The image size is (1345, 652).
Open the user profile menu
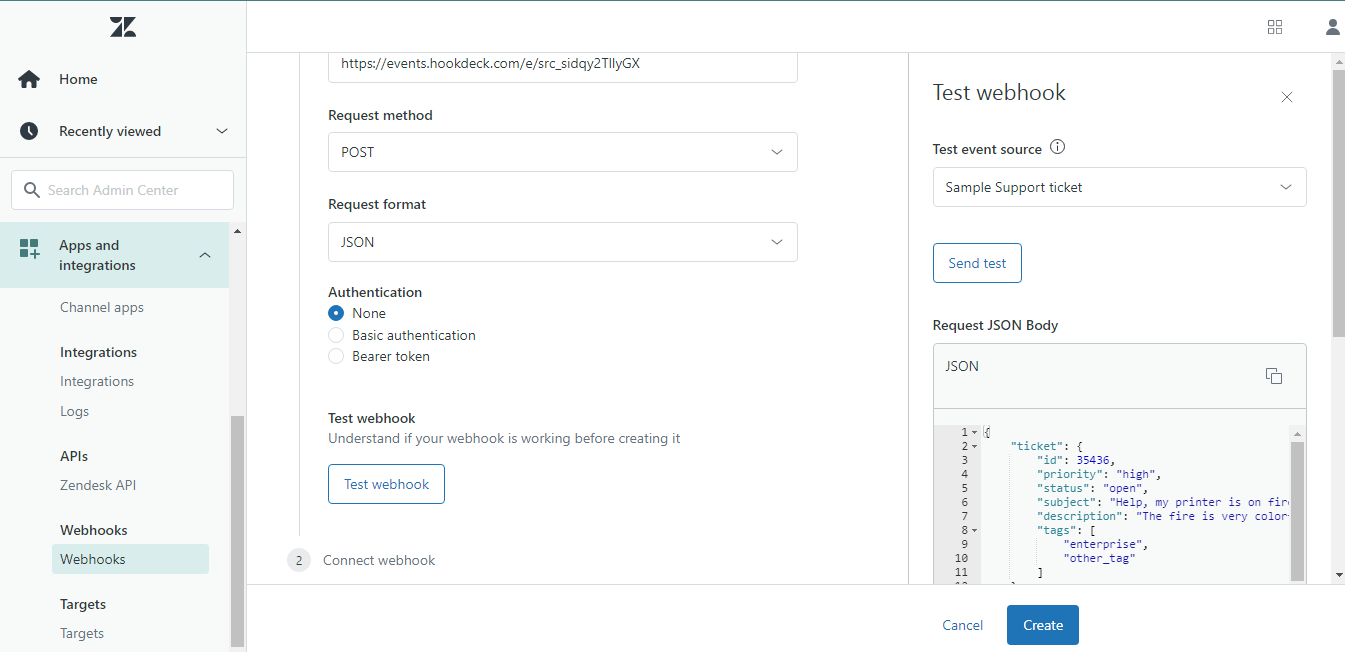(1332, 26)
